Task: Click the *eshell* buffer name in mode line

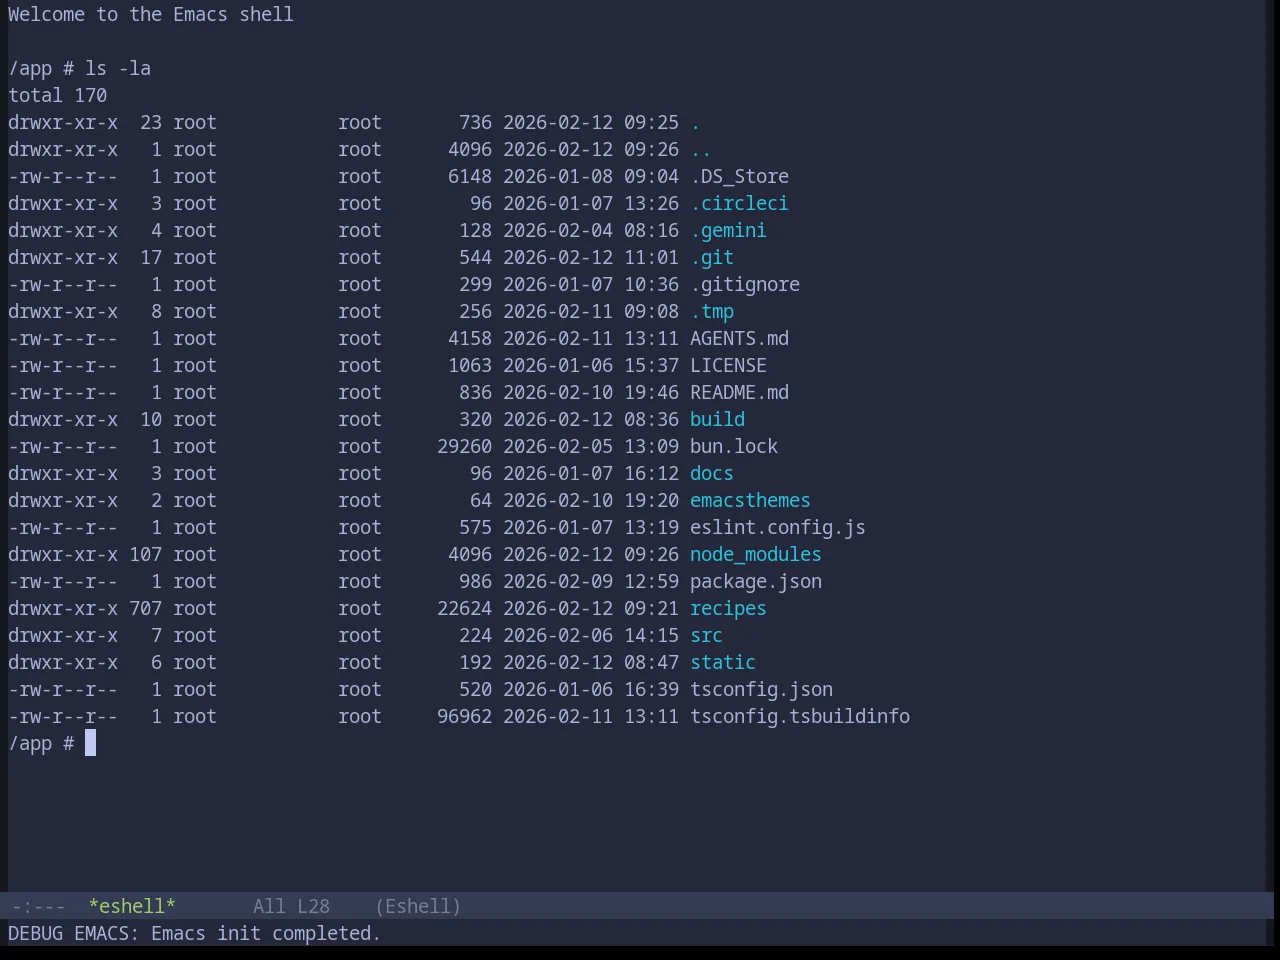Action: [132, 906]
